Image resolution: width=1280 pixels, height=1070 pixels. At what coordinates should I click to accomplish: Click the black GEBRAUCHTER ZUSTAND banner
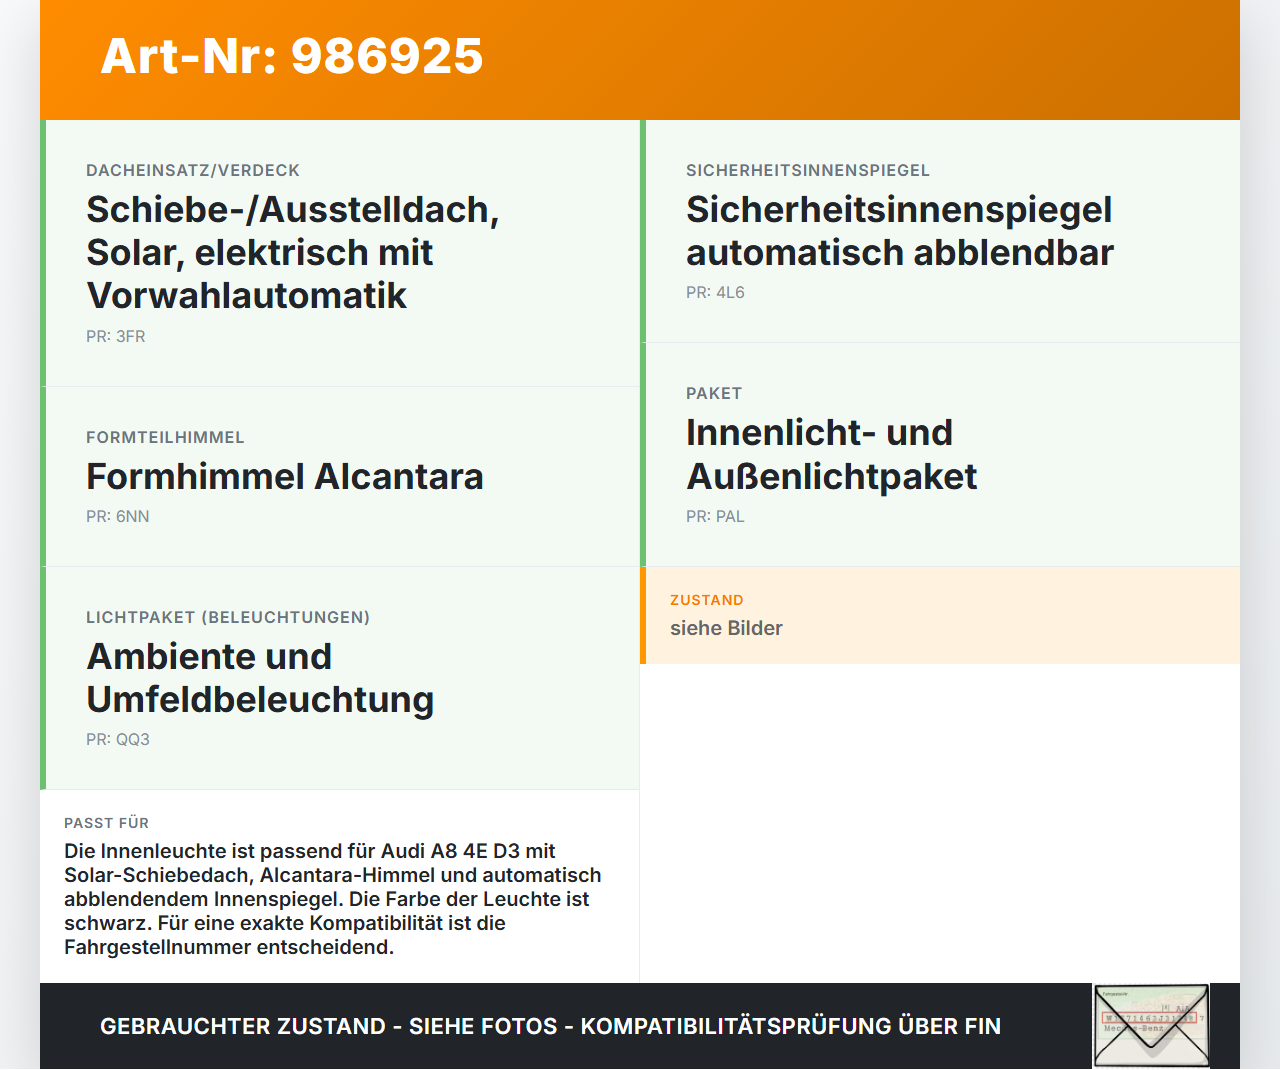pyautogui.click(x=551, y=1026)
